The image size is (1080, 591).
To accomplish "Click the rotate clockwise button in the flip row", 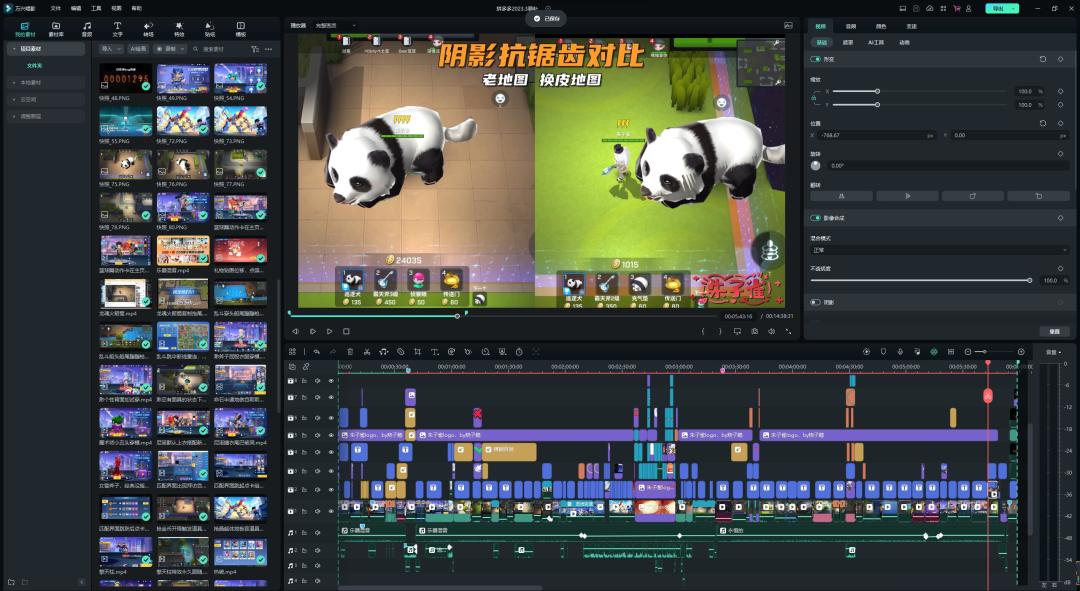I will point(973,196).
